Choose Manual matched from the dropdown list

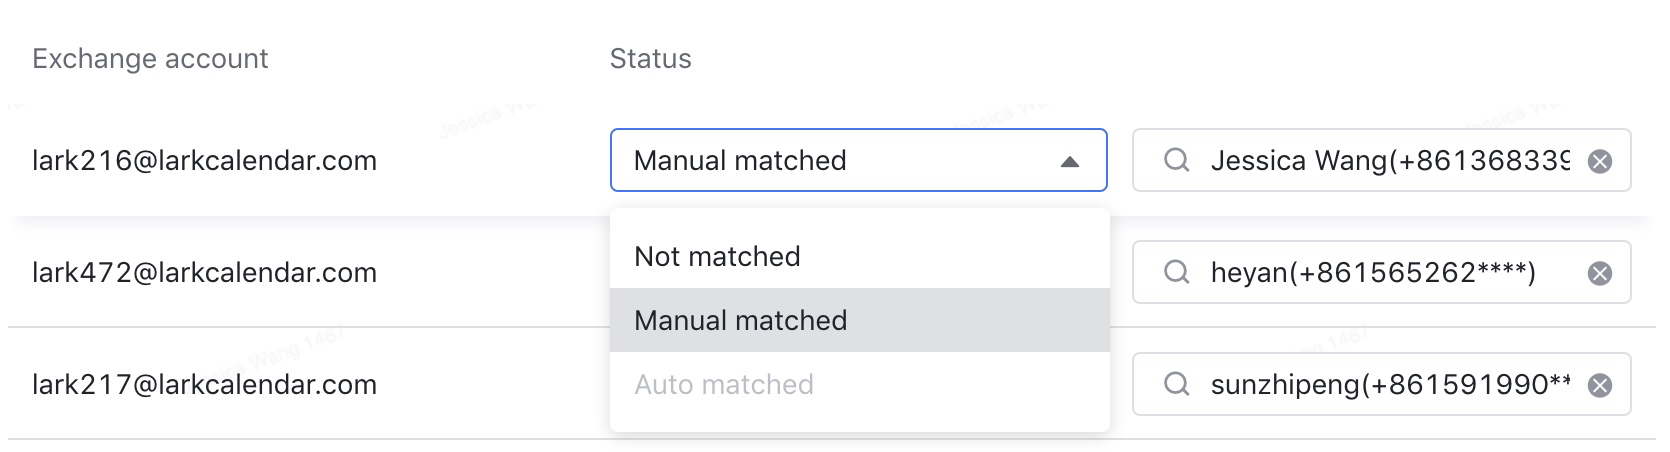click(x=860, y=320)
